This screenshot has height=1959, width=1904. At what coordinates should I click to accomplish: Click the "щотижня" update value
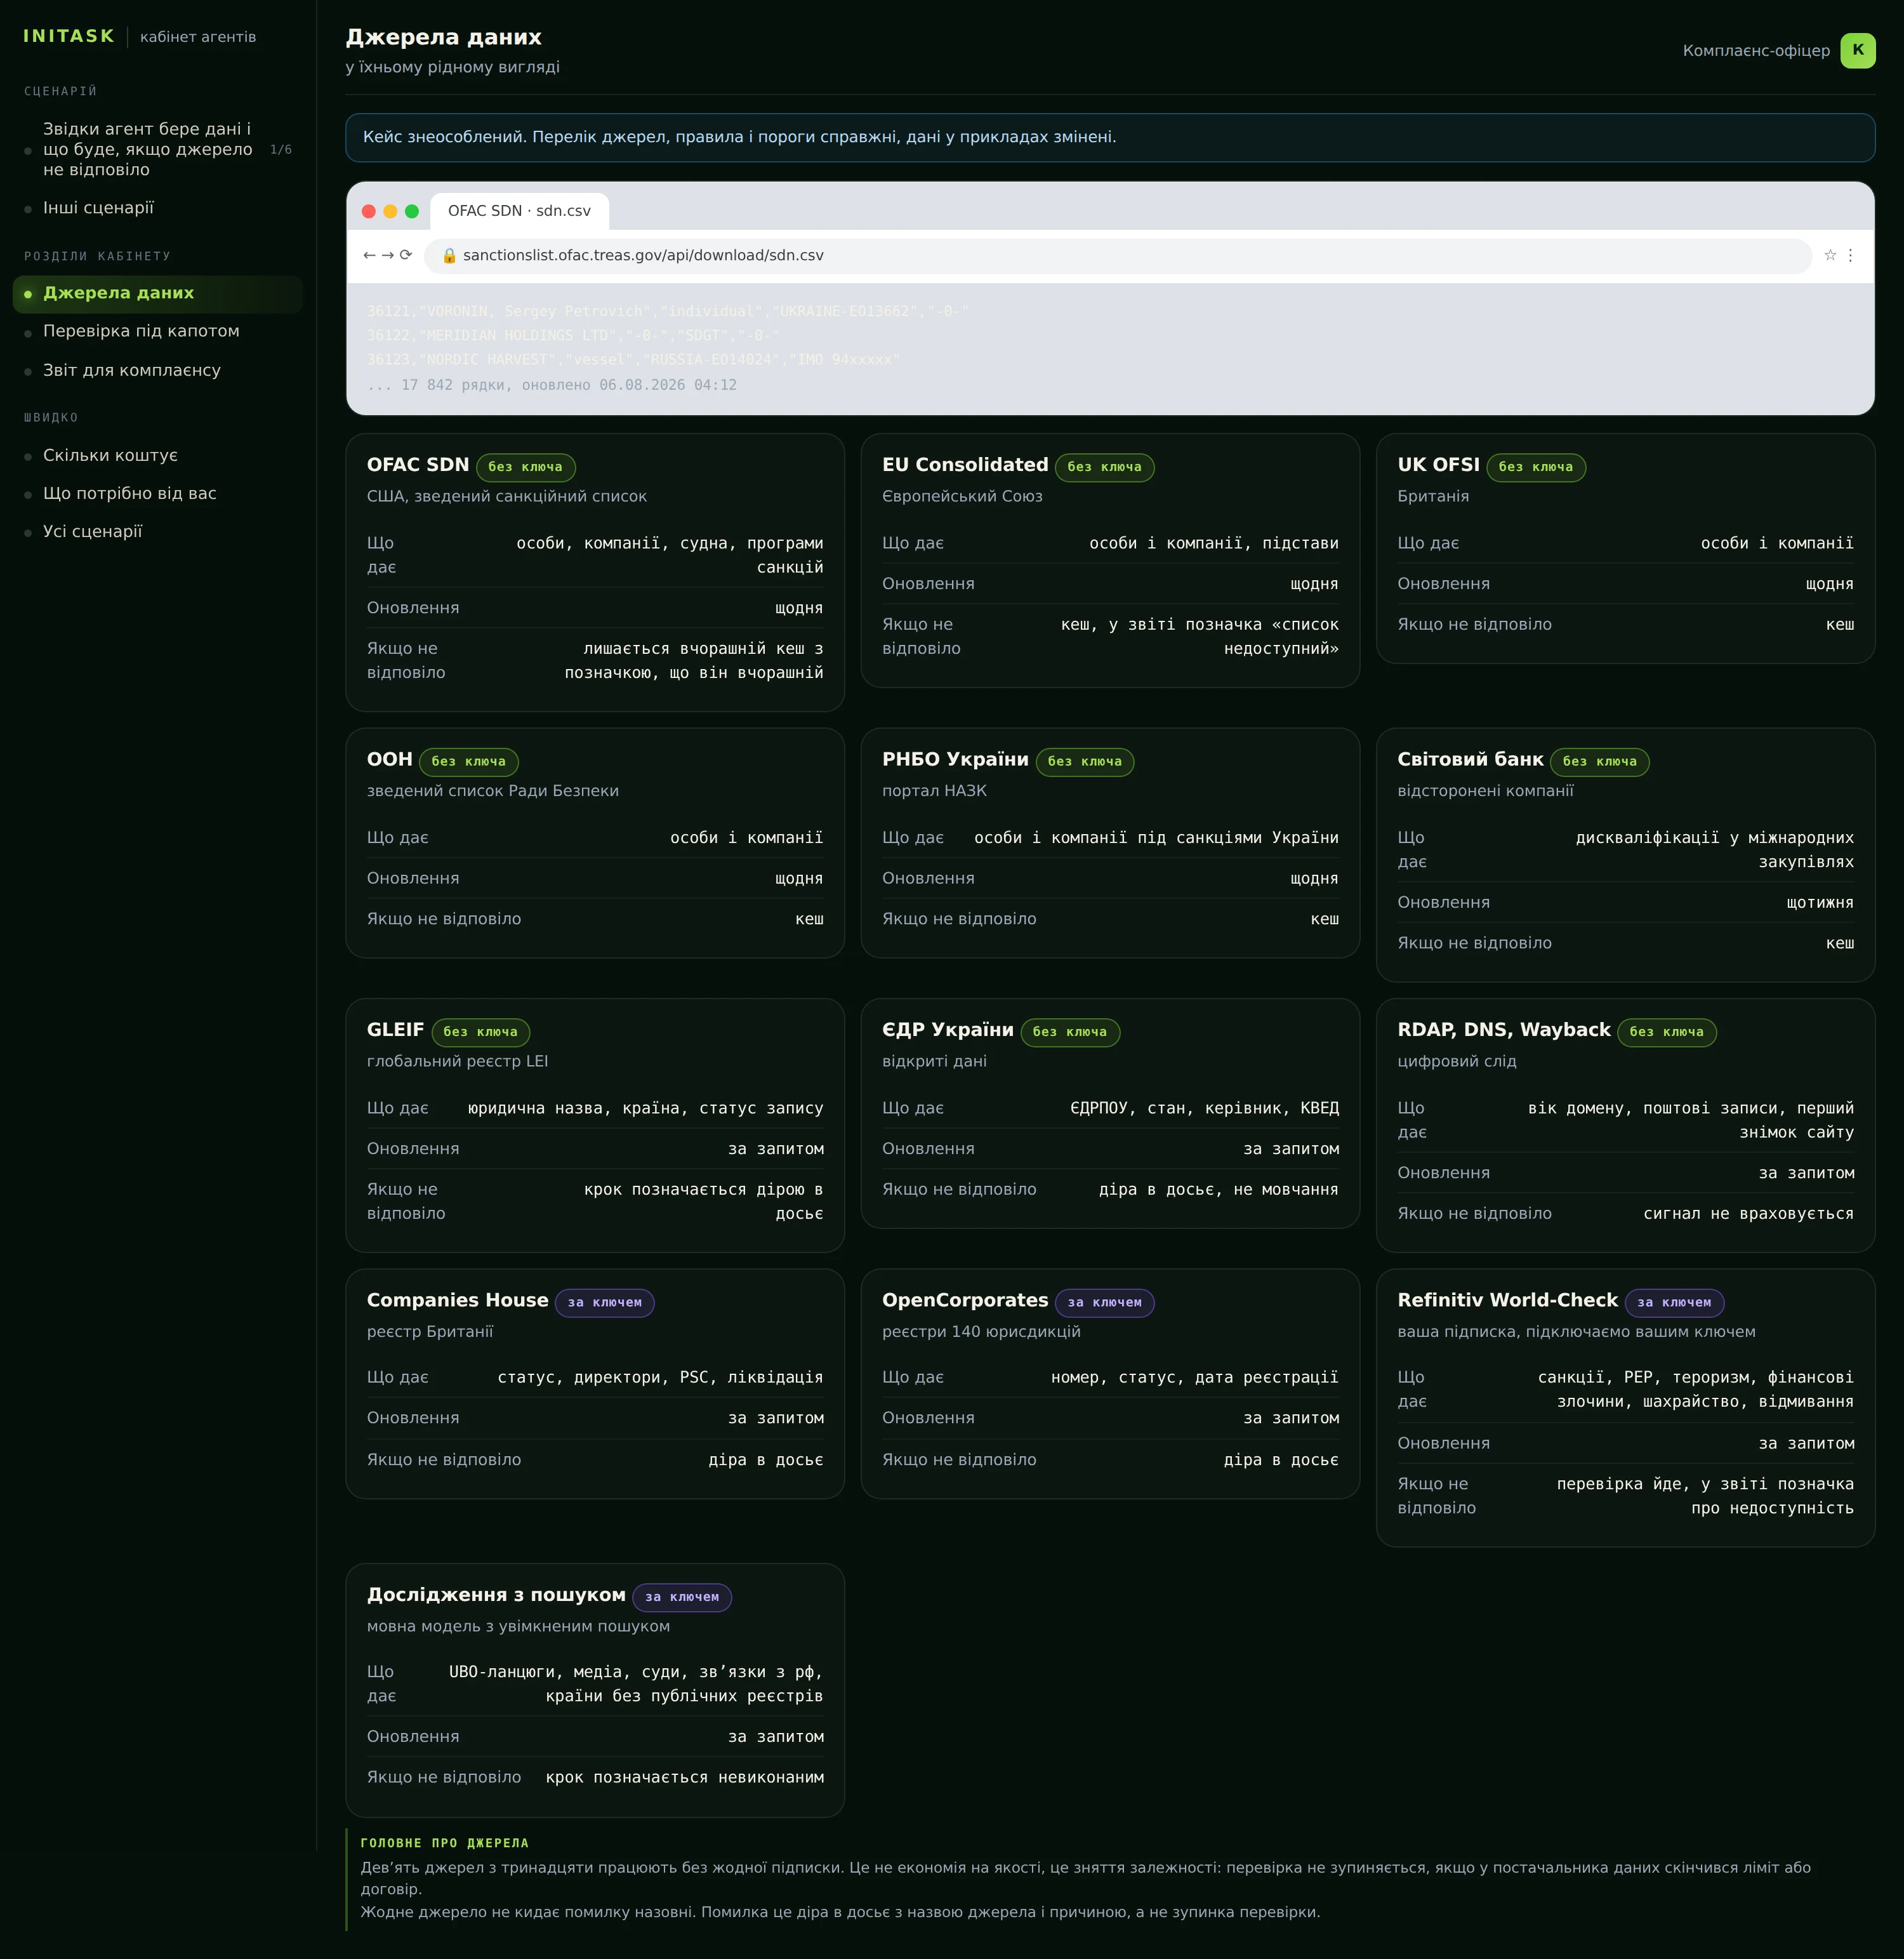[1820, 903]
